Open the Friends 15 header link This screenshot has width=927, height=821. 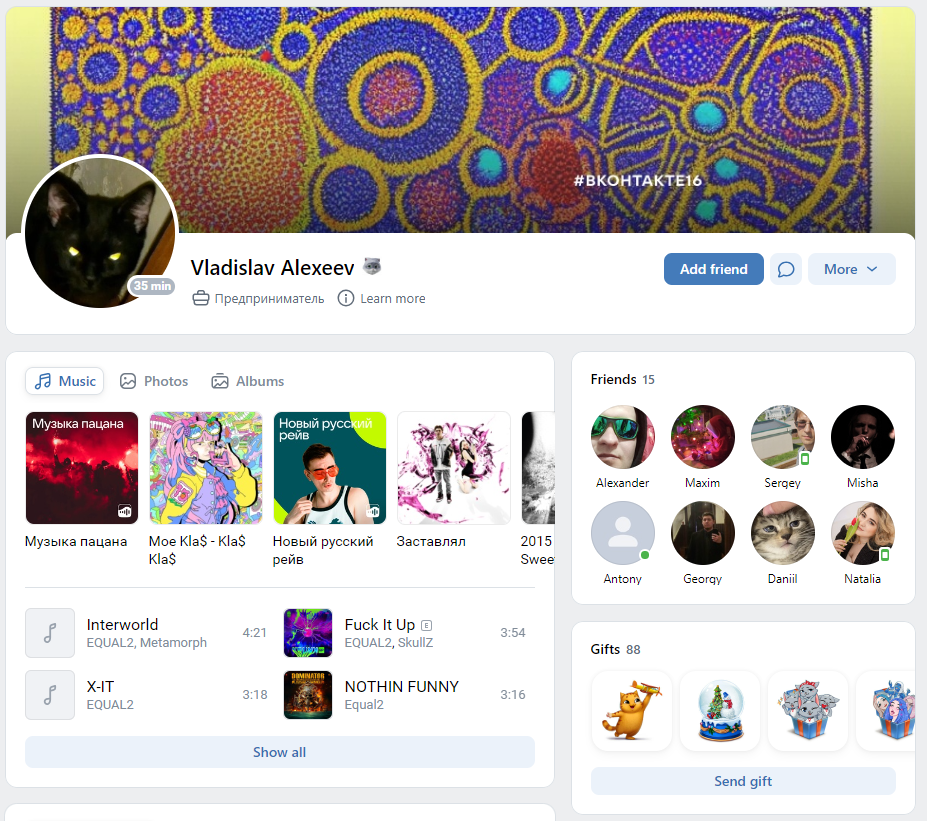(x=623, y=379)
